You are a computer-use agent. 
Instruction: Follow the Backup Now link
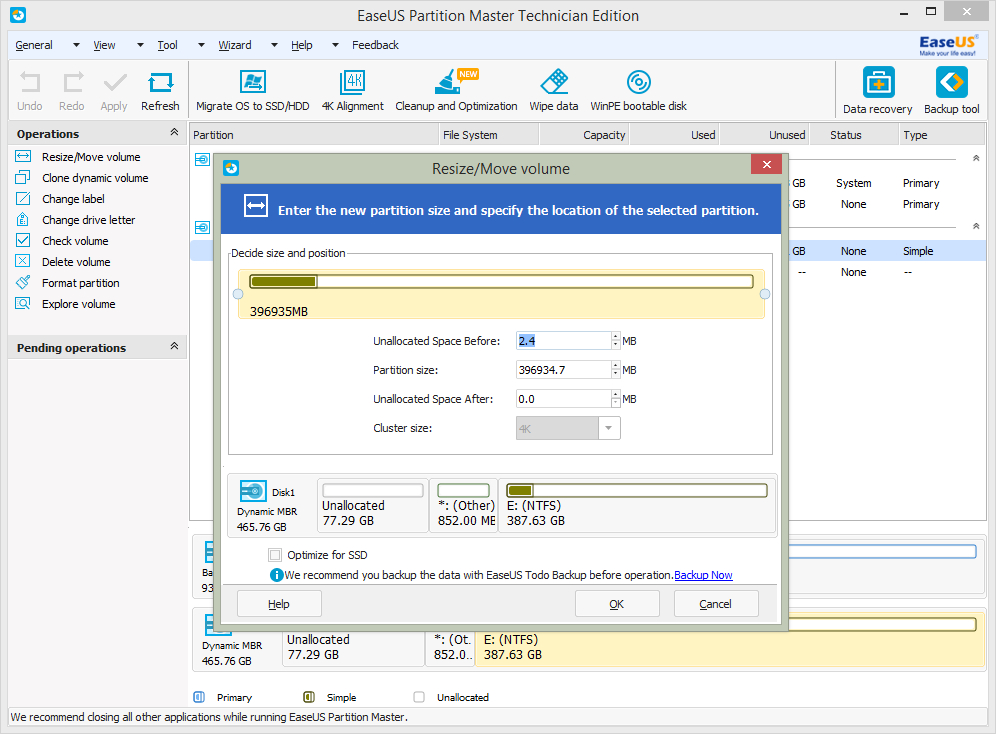703,575
